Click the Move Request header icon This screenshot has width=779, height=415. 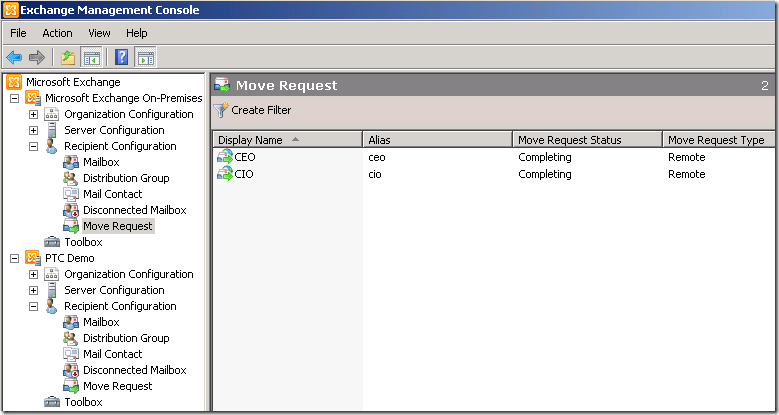(x=222, y=85)
